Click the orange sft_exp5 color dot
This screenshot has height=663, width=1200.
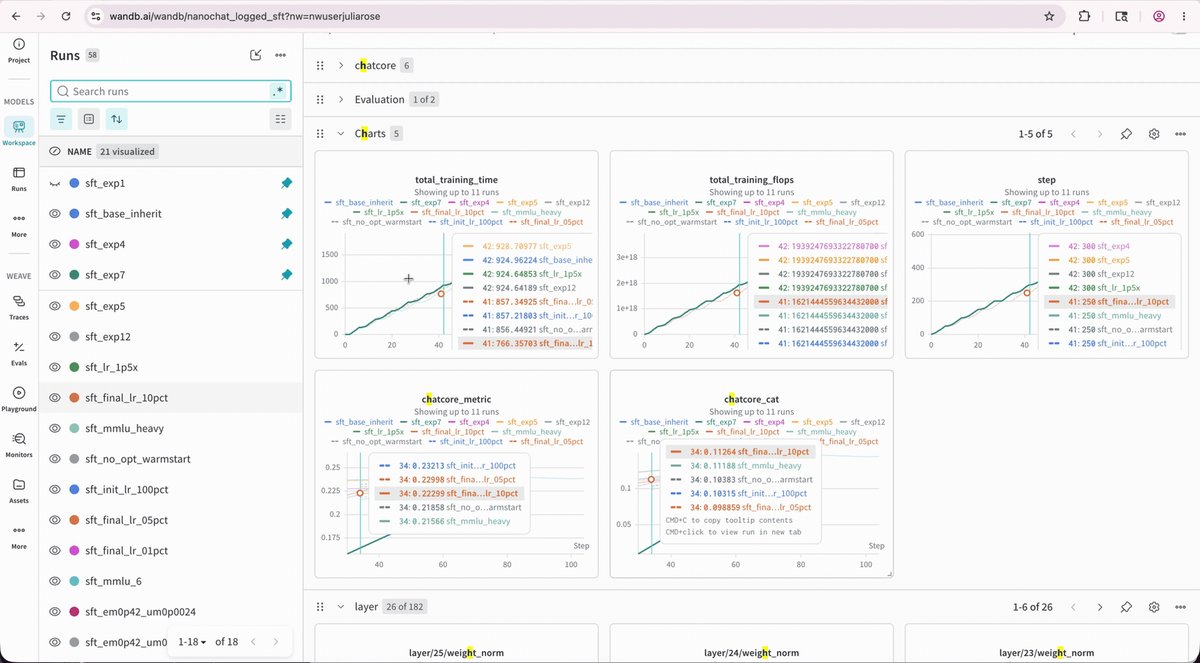pyautogui.click(x=75, y=306)
